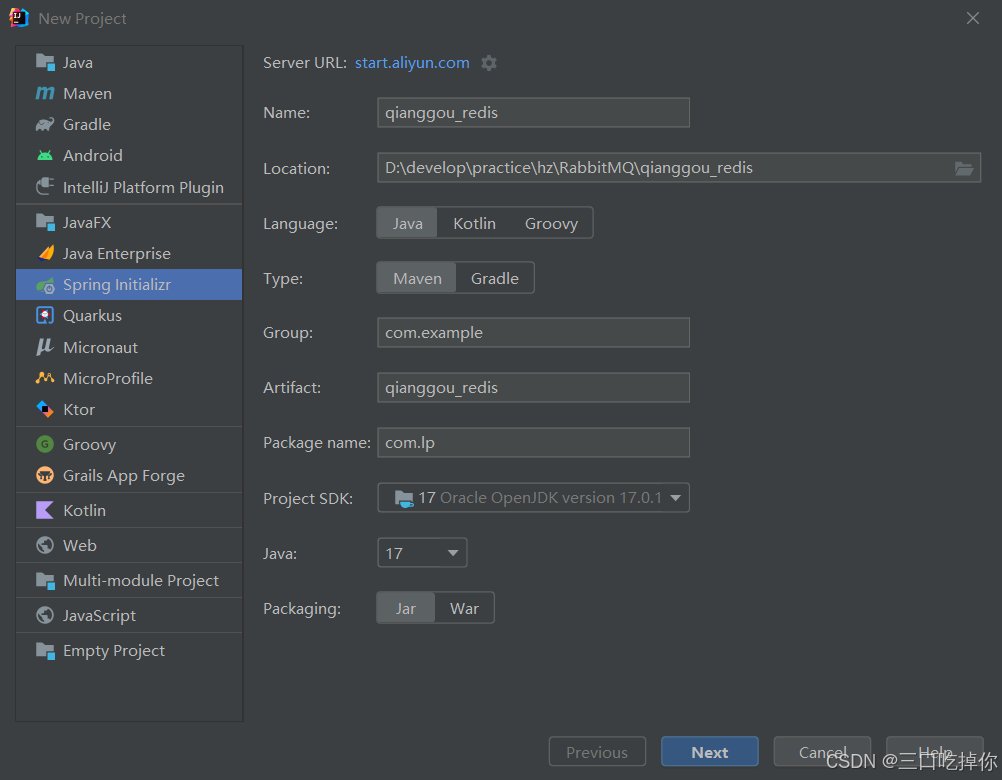Select Gradle in project type list
The image size is (1002, 780).
pos(129,125)
